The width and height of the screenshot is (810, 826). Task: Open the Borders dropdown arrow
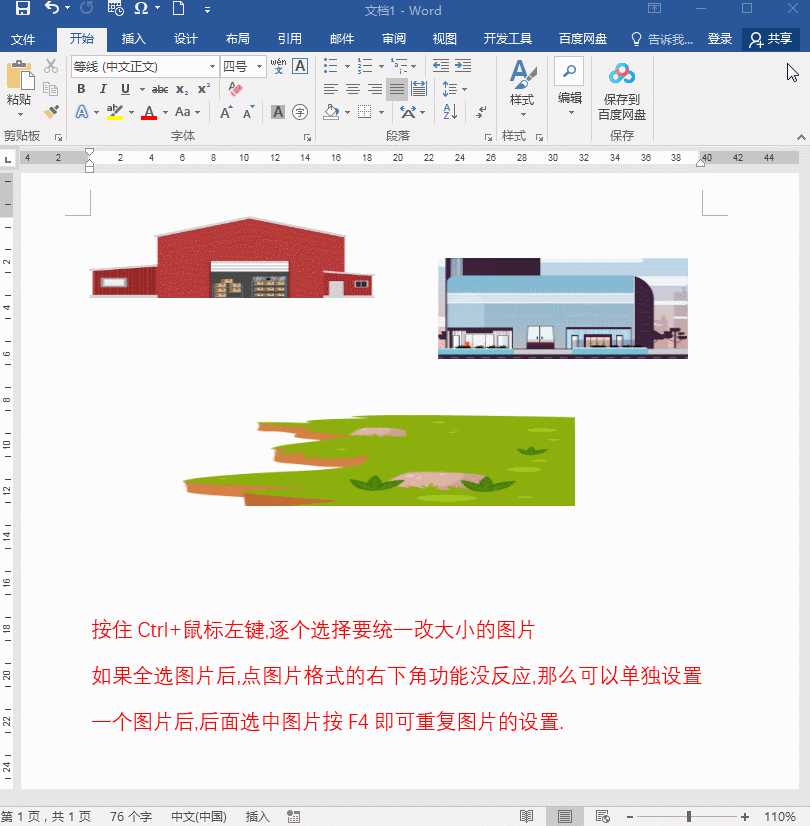click(x=381, y=112)
